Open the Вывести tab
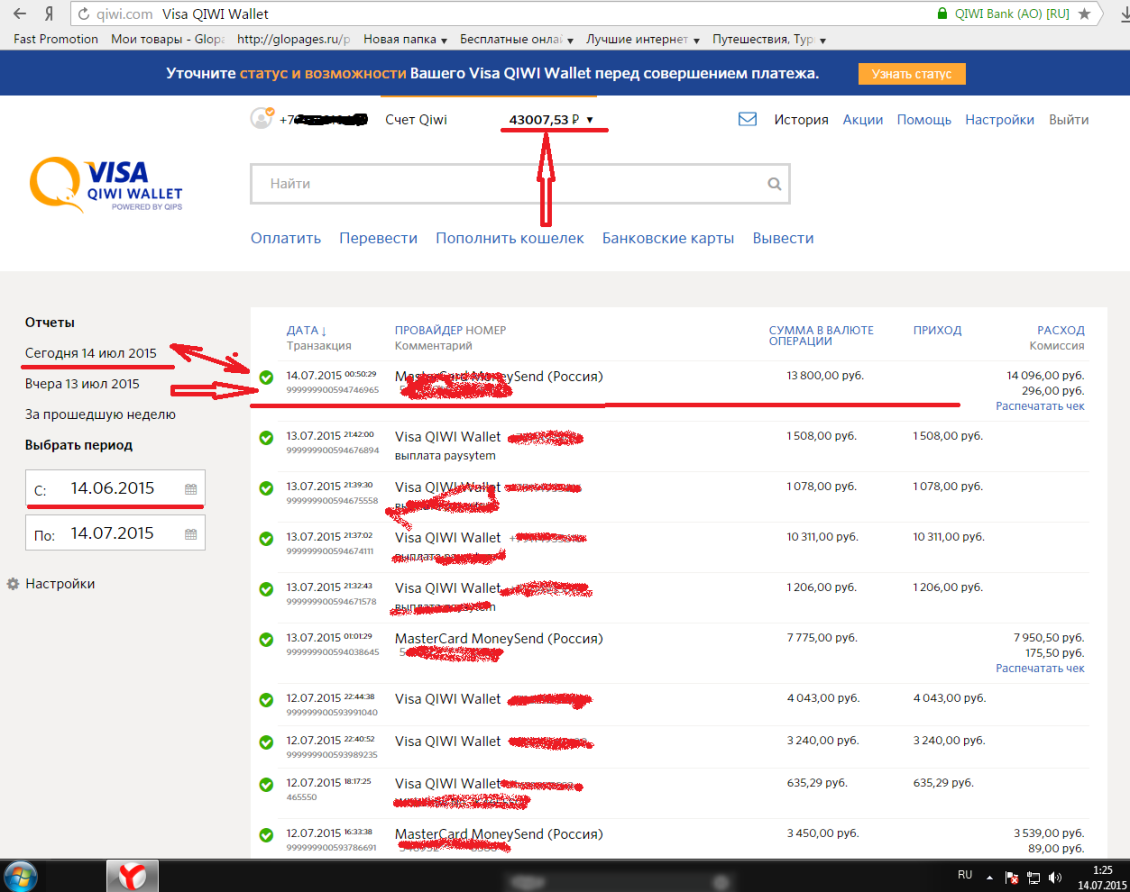 pyautogui.click(x=783, y=238)
